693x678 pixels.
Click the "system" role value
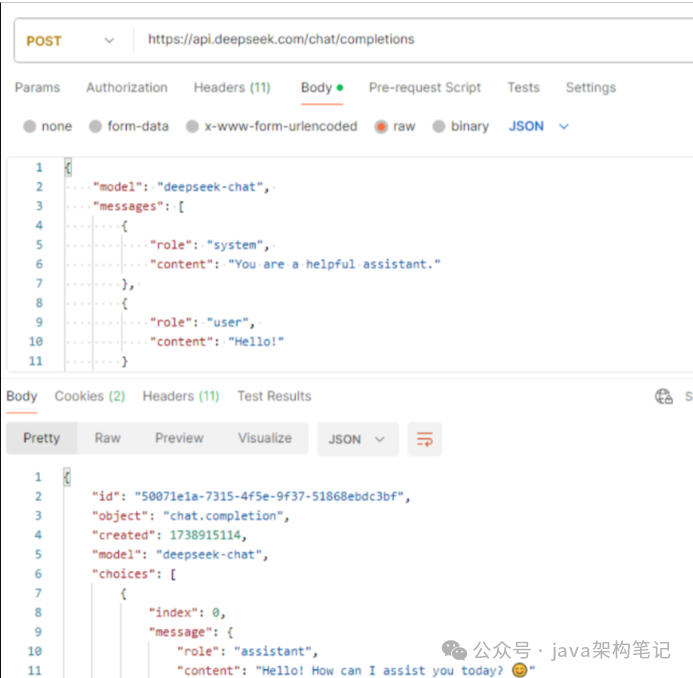tap(235, 245)
